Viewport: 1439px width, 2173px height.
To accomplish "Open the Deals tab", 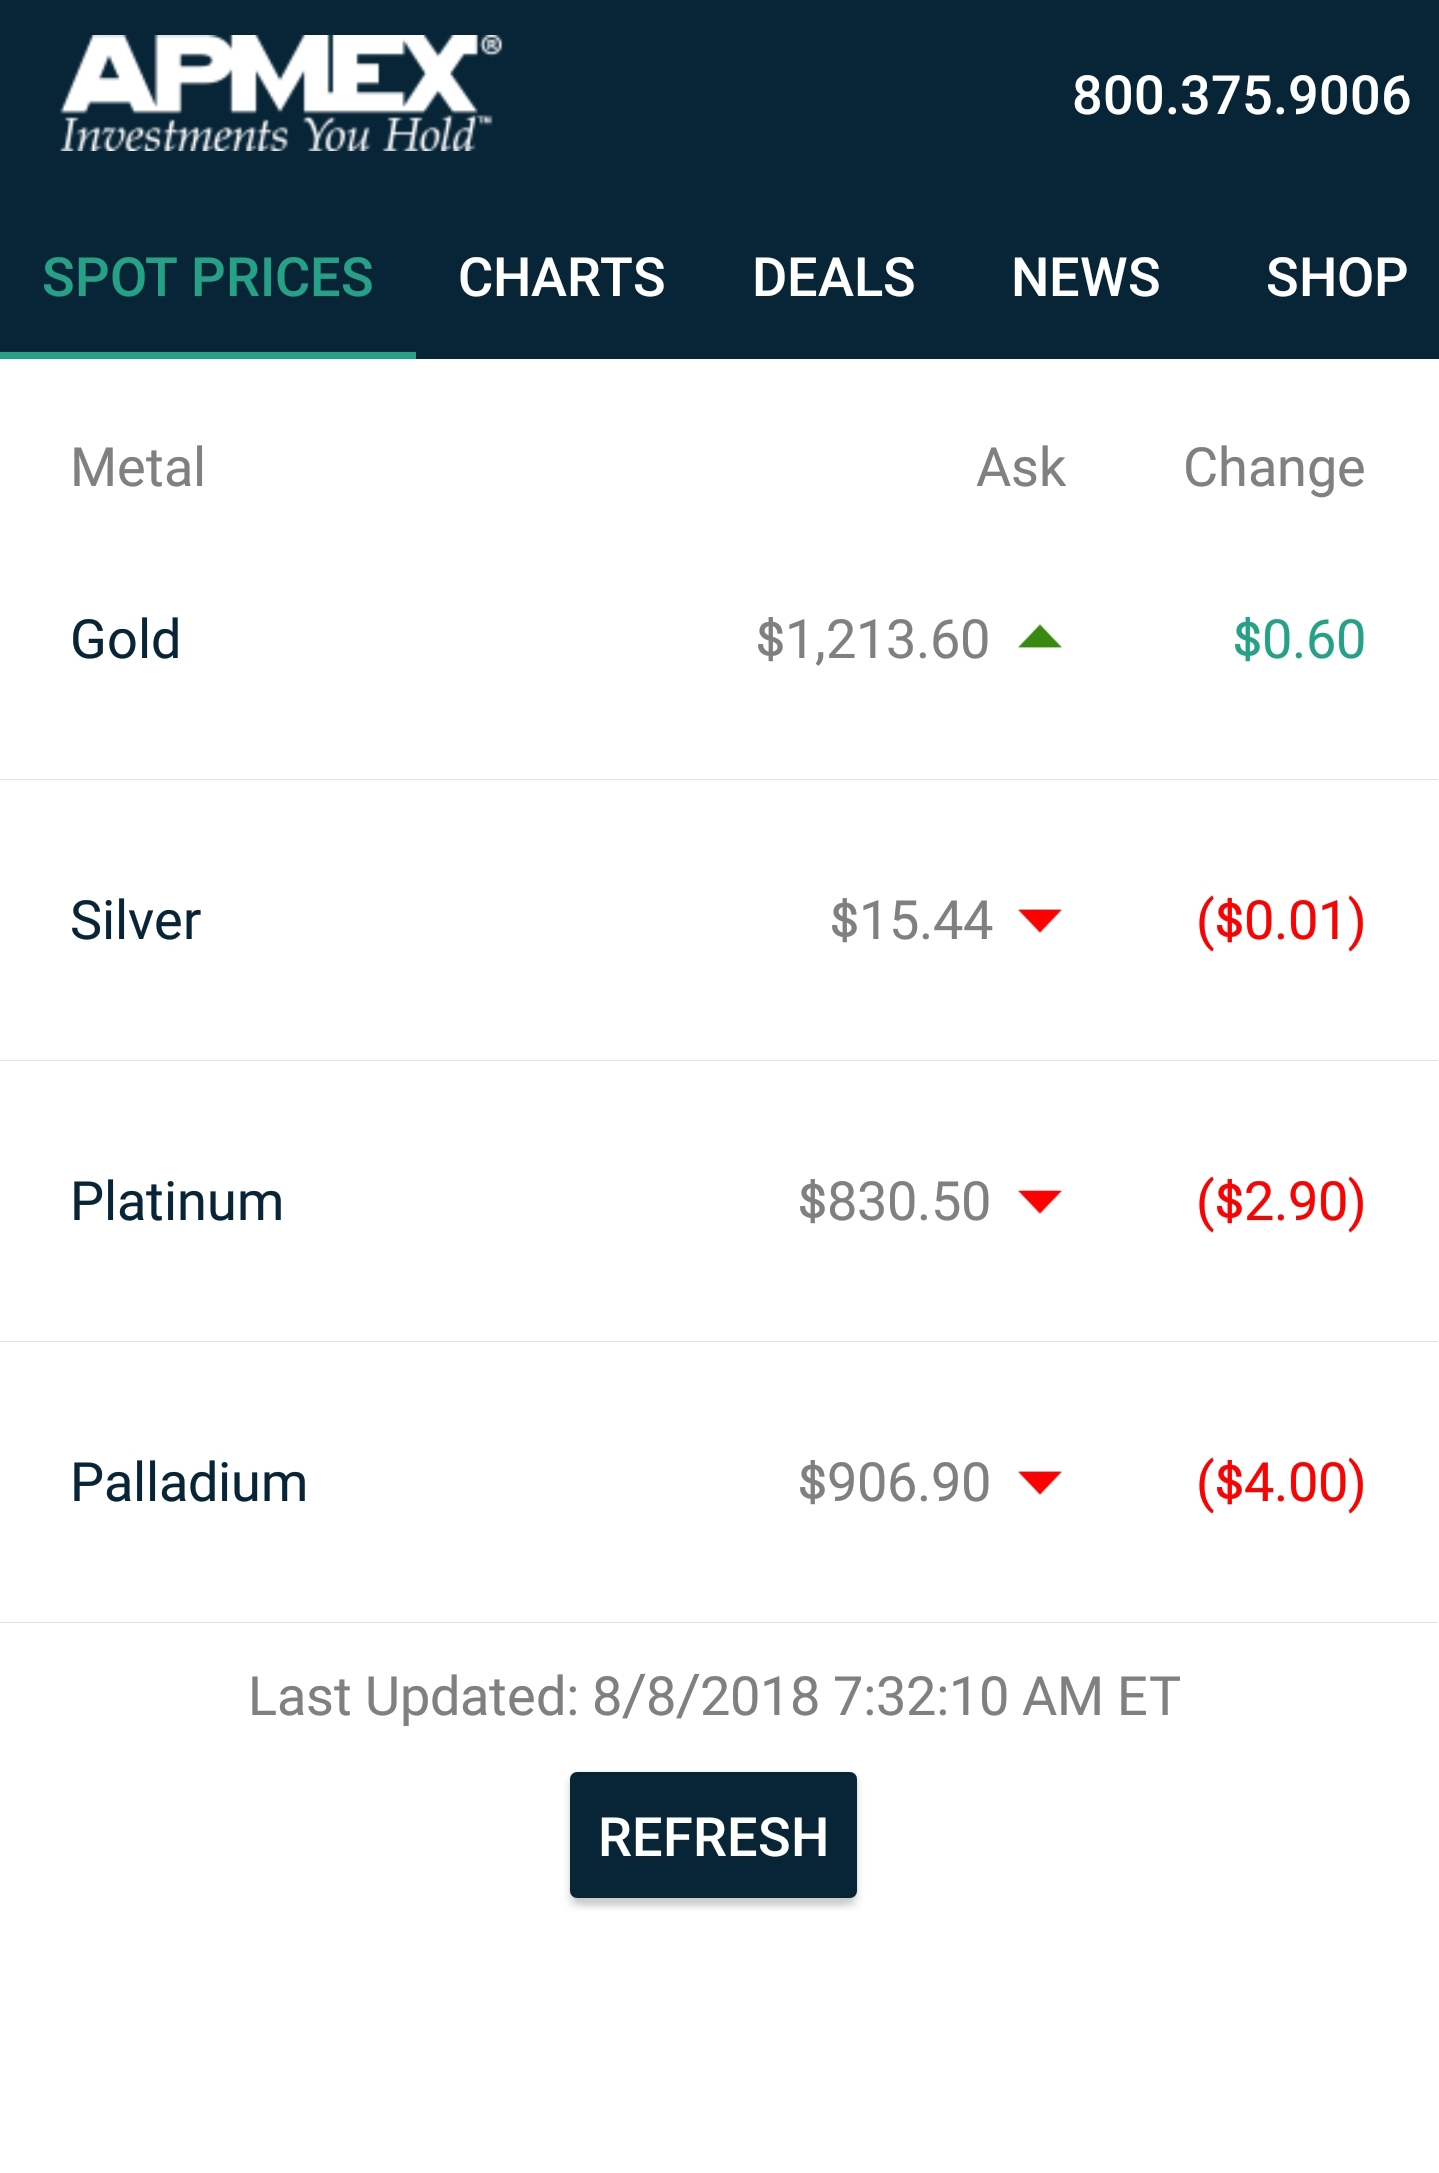I will tap(833, 278).
